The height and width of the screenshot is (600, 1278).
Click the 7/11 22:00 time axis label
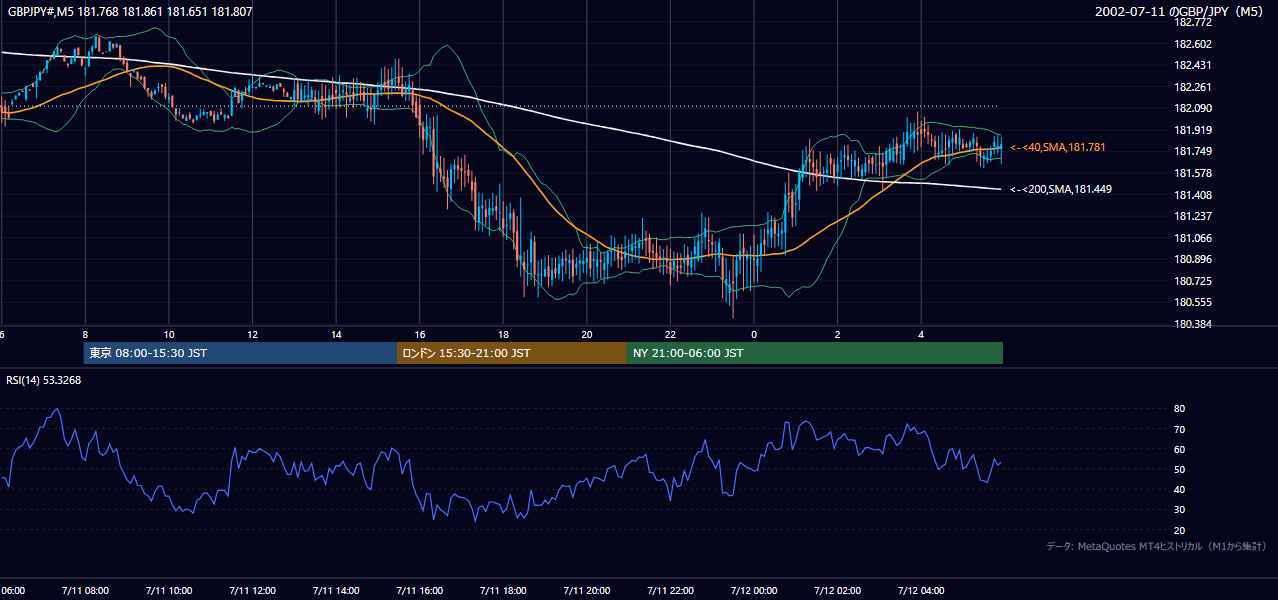[x=670, y=590]
